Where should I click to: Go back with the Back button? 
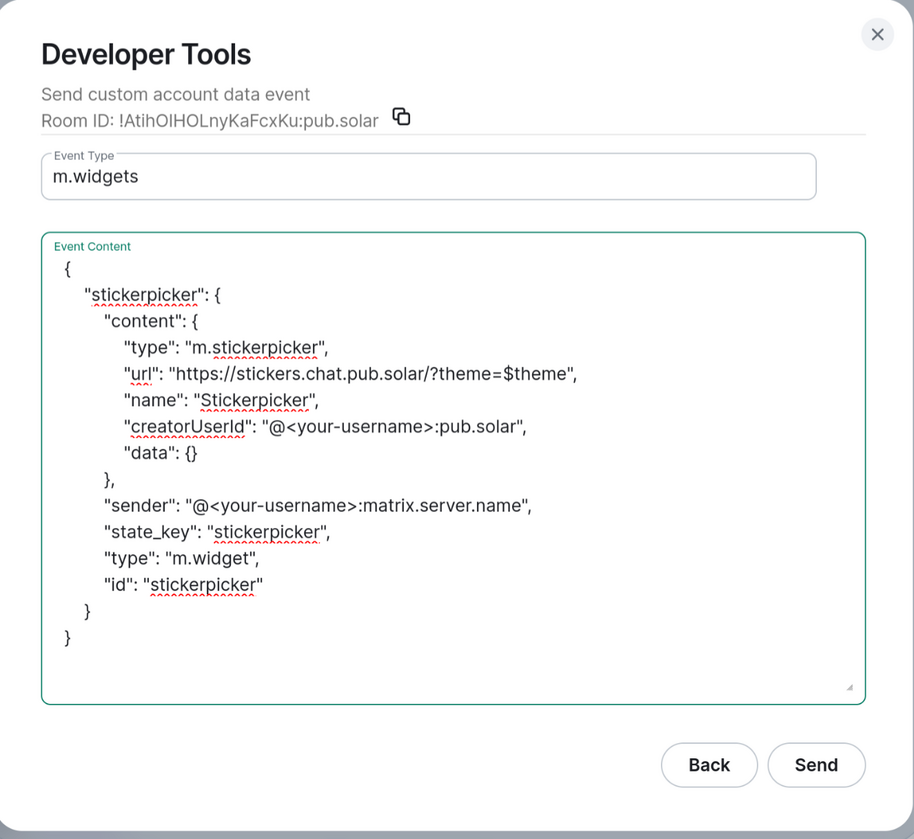point(709,765)
